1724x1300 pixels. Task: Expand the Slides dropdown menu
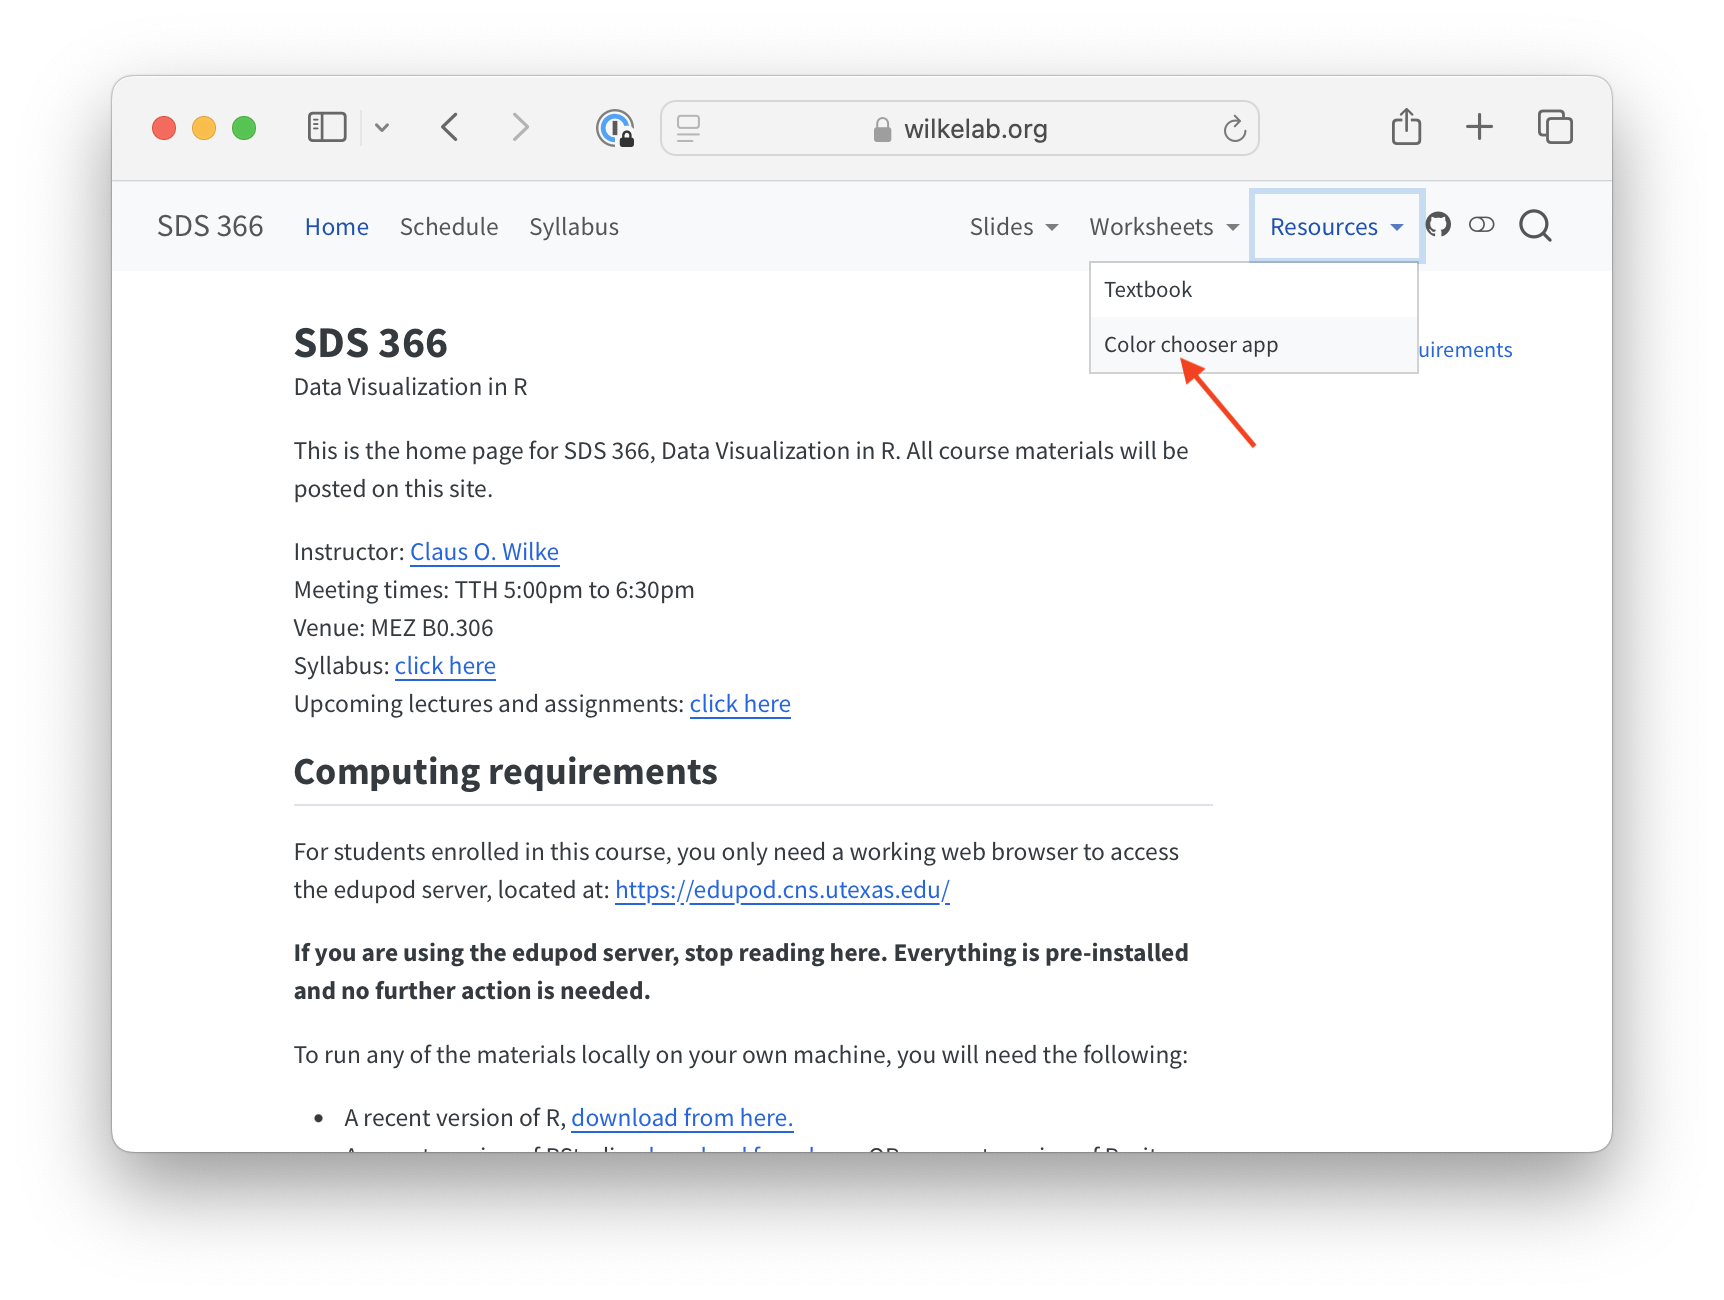1013,227
